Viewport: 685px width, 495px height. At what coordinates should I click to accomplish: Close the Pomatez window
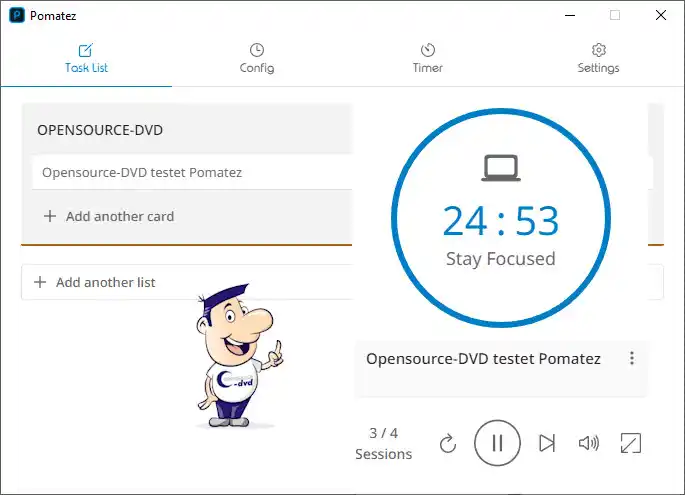(661, 15)
